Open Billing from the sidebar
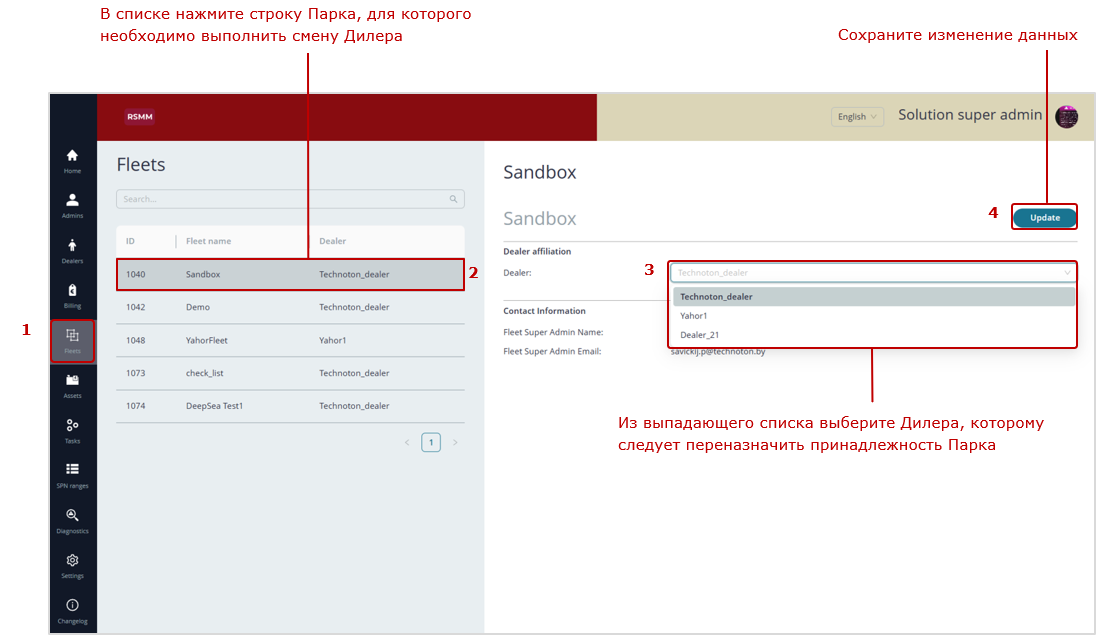 click(x=72, y=295)
